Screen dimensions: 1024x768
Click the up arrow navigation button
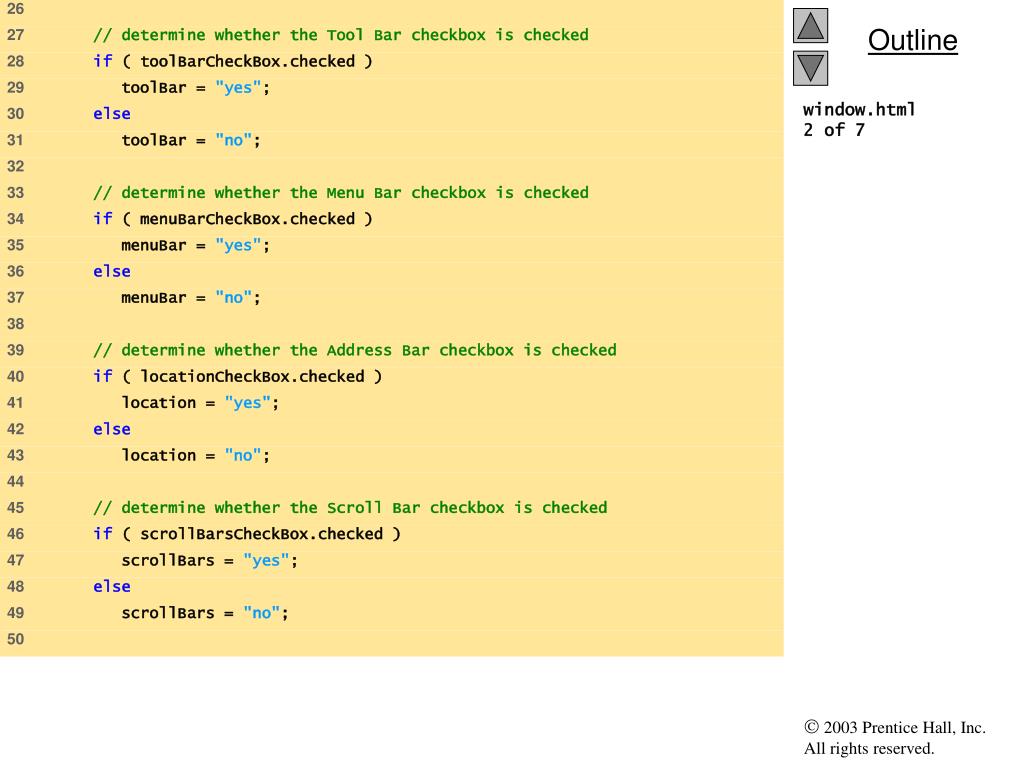click(810, 25)
